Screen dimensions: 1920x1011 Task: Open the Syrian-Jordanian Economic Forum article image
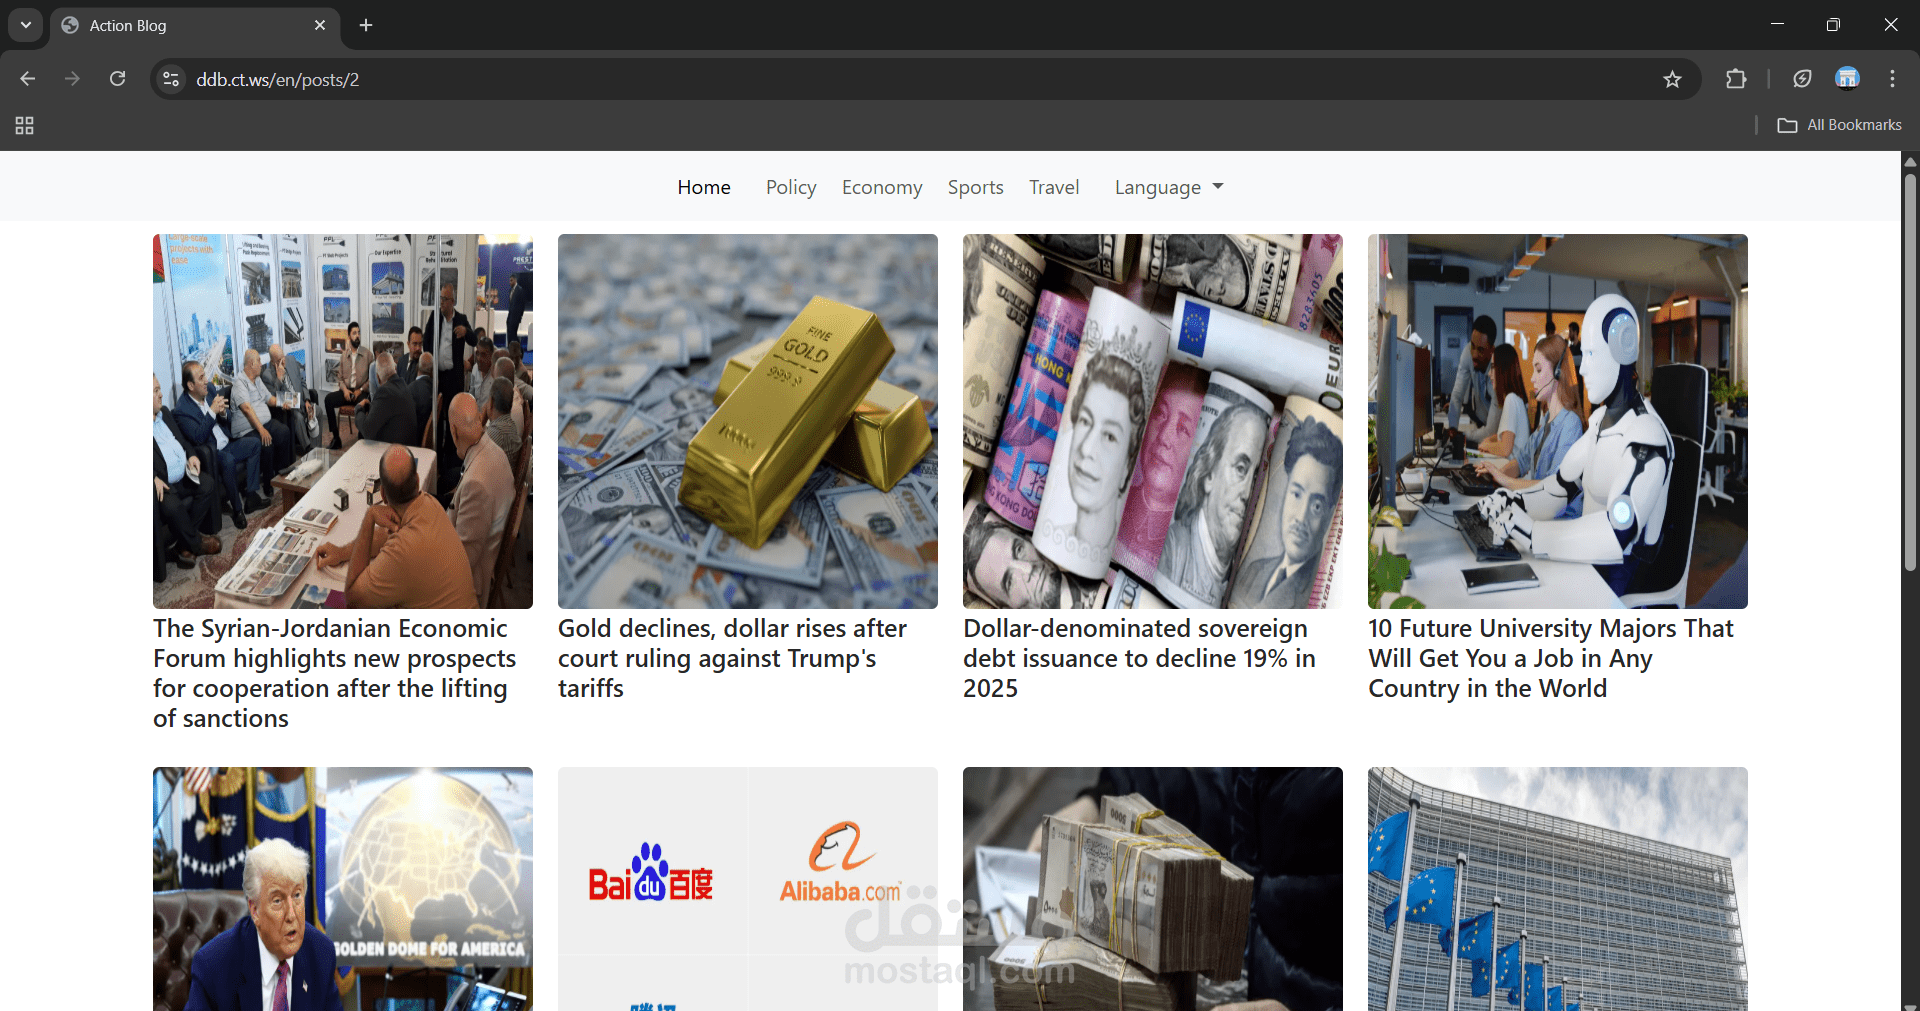pyautogui.click(x=343, y=421)
